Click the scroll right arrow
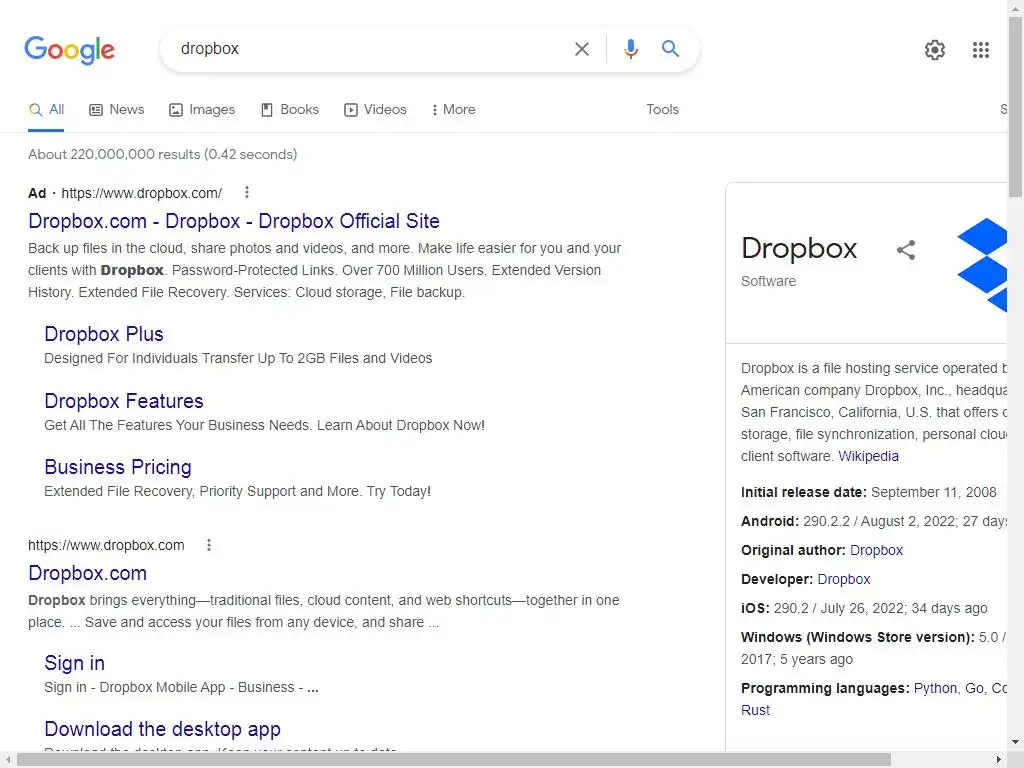The height and width of the screenshot is (768, 1024). click(x=999, y=760)
